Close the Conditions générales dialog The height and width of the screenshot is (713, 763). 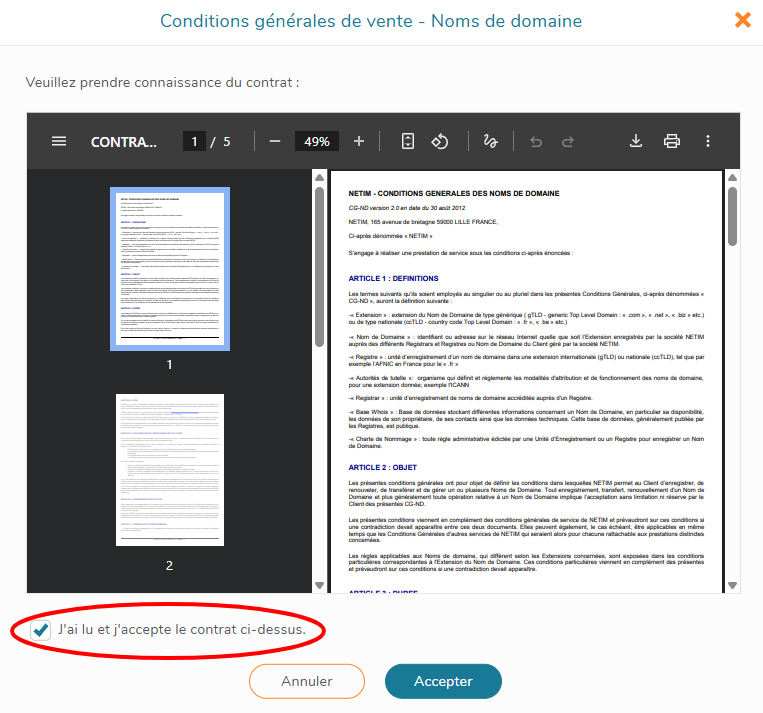tap(743, 20)
